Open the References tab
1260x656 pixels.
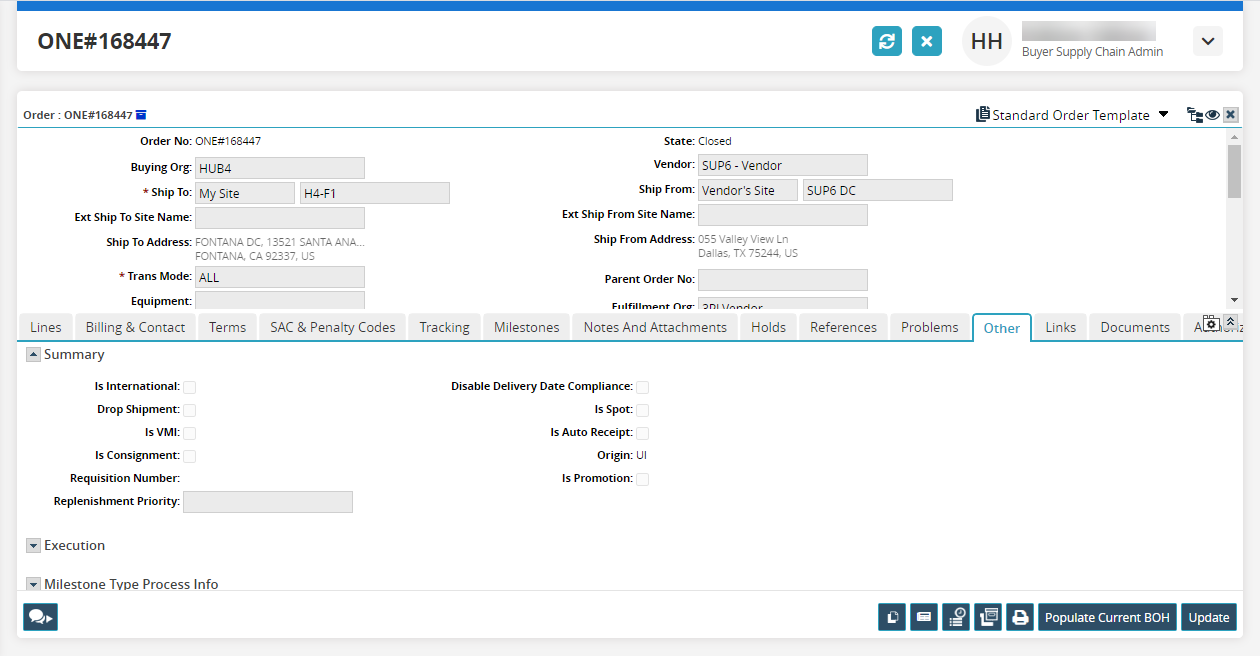(843, 327)
